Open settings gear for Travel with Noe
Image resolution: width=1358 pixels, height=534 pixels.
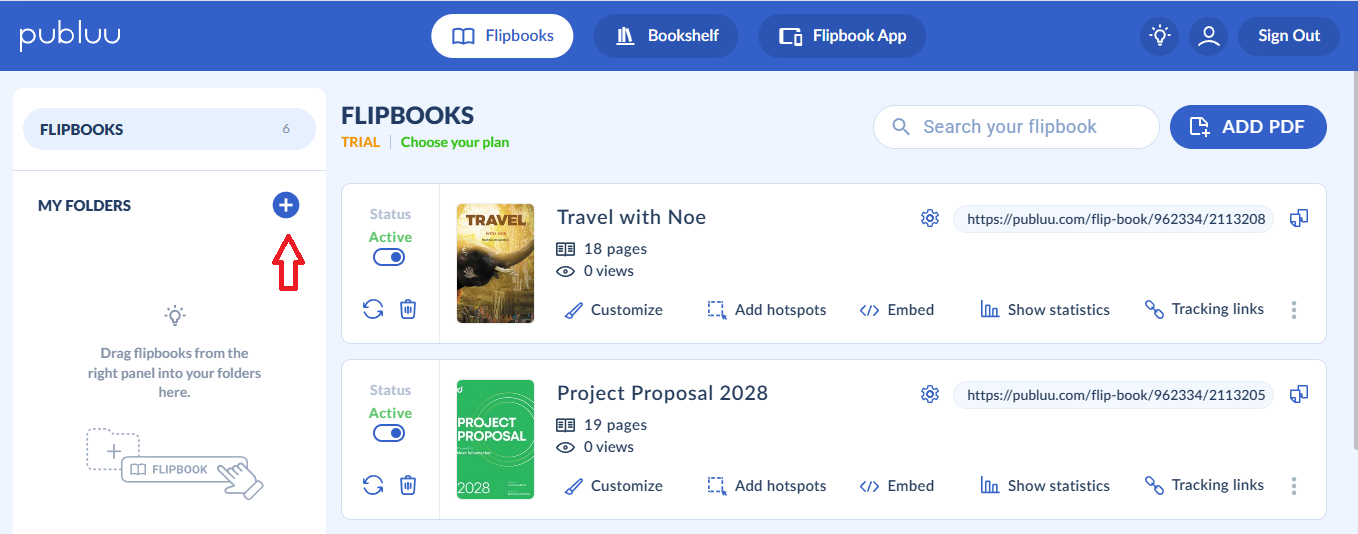coord(930,218)
